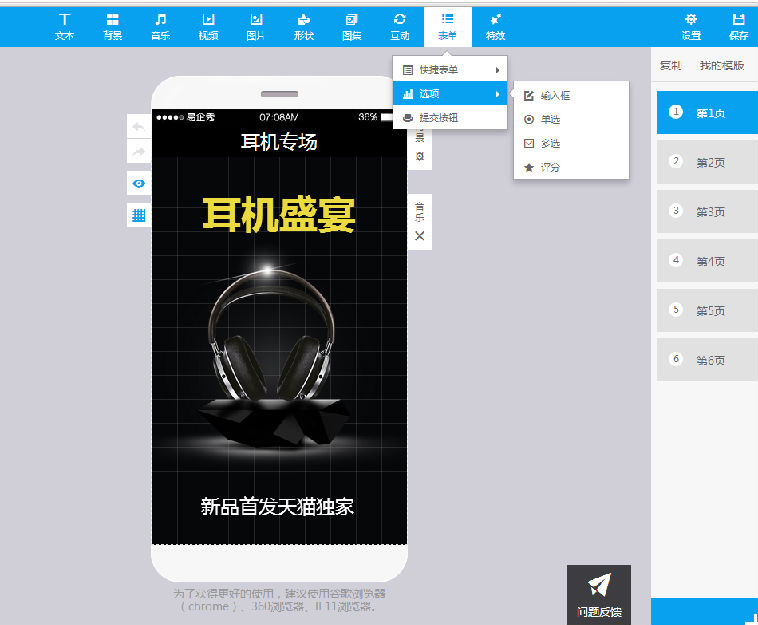Click the undo arrow beside phone

(139, 127)
